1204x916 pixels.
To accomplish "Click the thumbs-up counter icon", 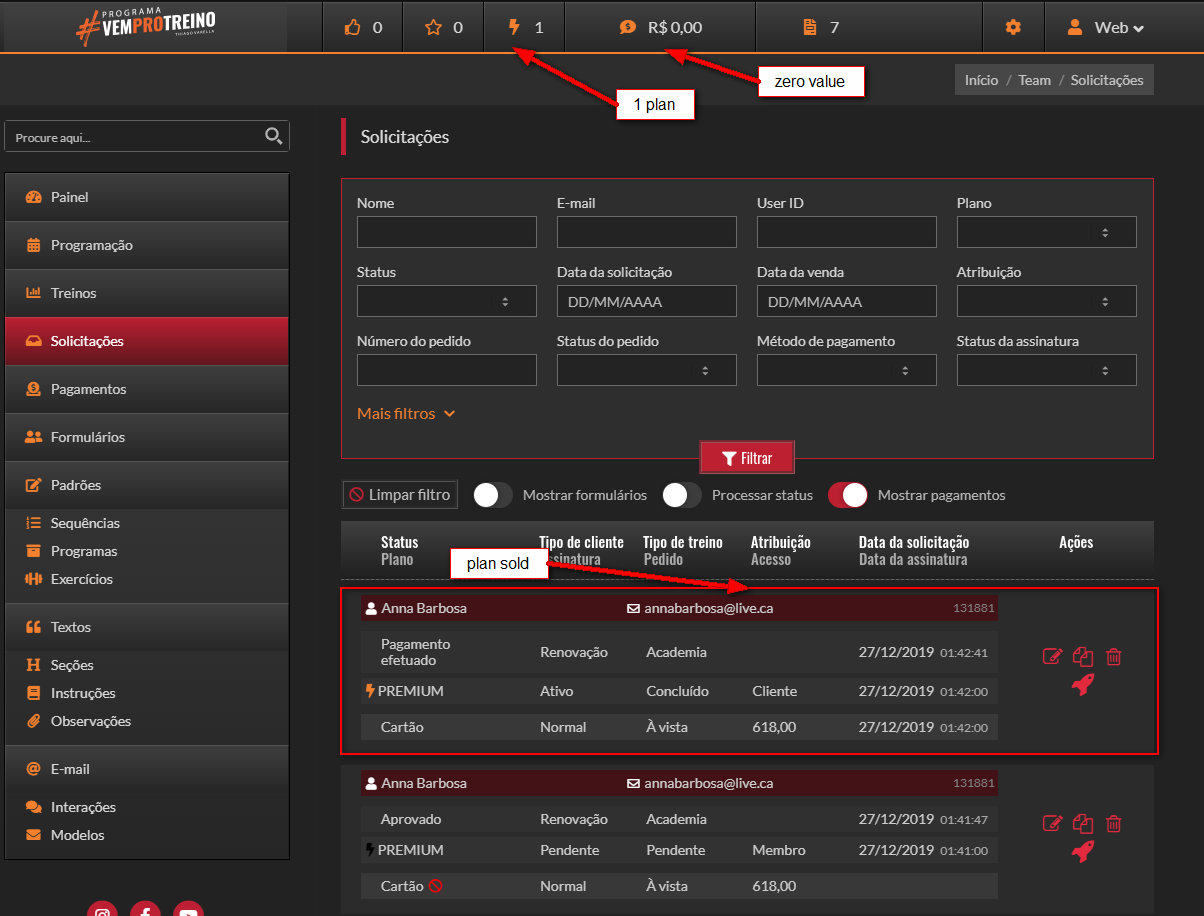I will click(352, 28).
